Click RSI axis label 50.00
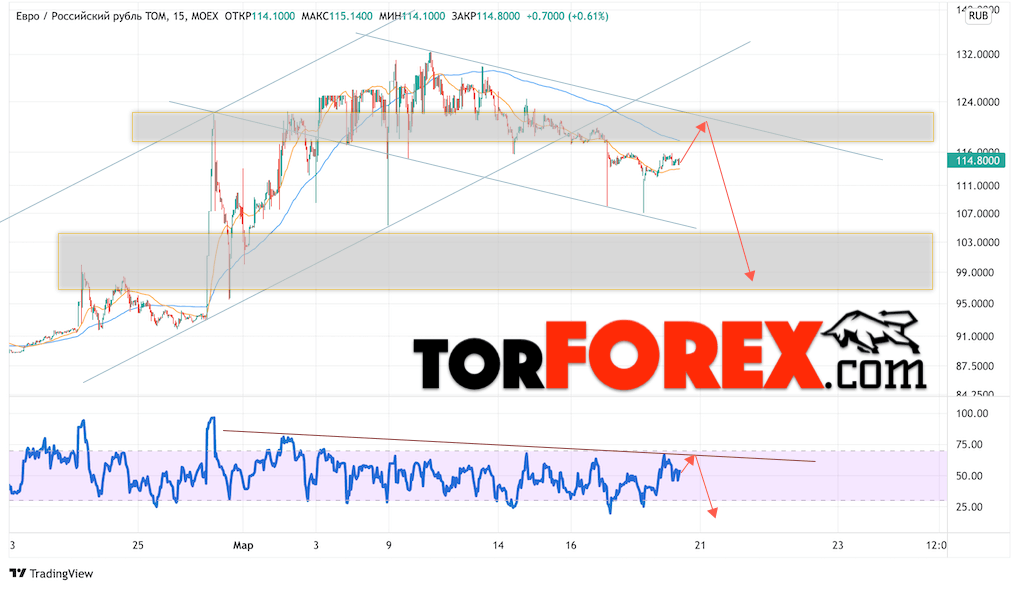Screen dimensions: 1019x589 [x=970, y=476]
